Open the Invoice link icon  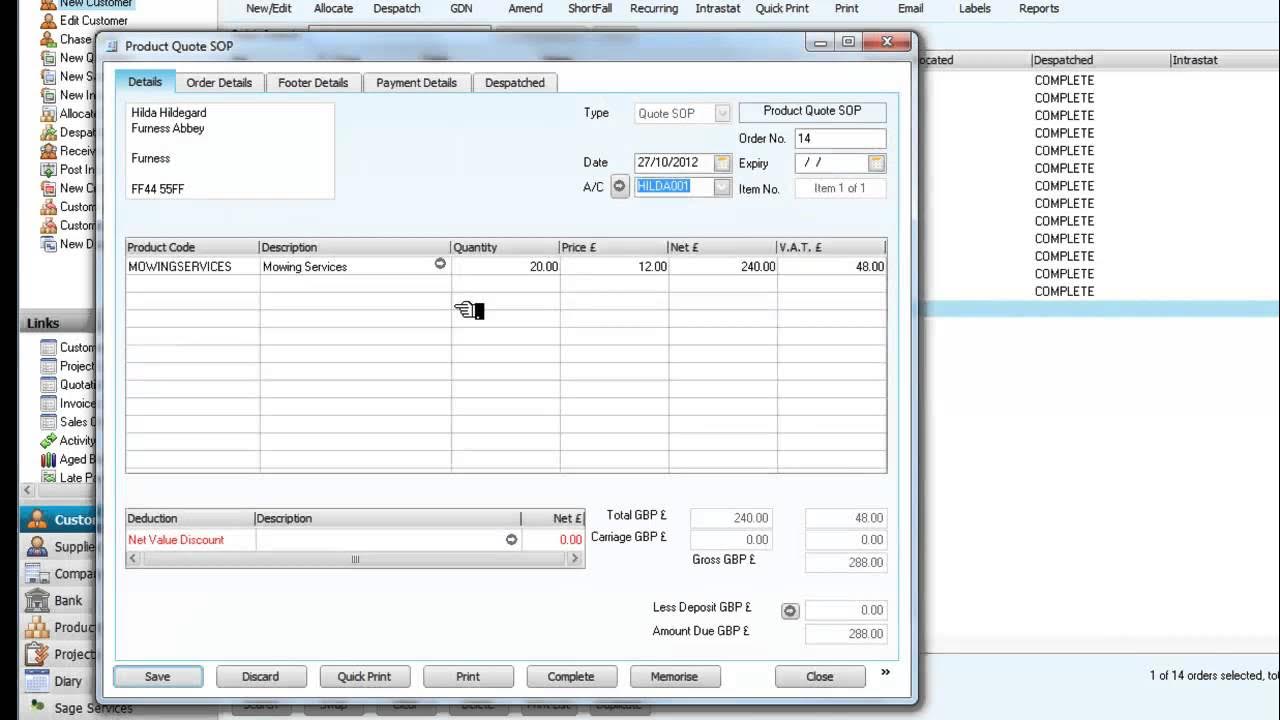click(48, 403)
